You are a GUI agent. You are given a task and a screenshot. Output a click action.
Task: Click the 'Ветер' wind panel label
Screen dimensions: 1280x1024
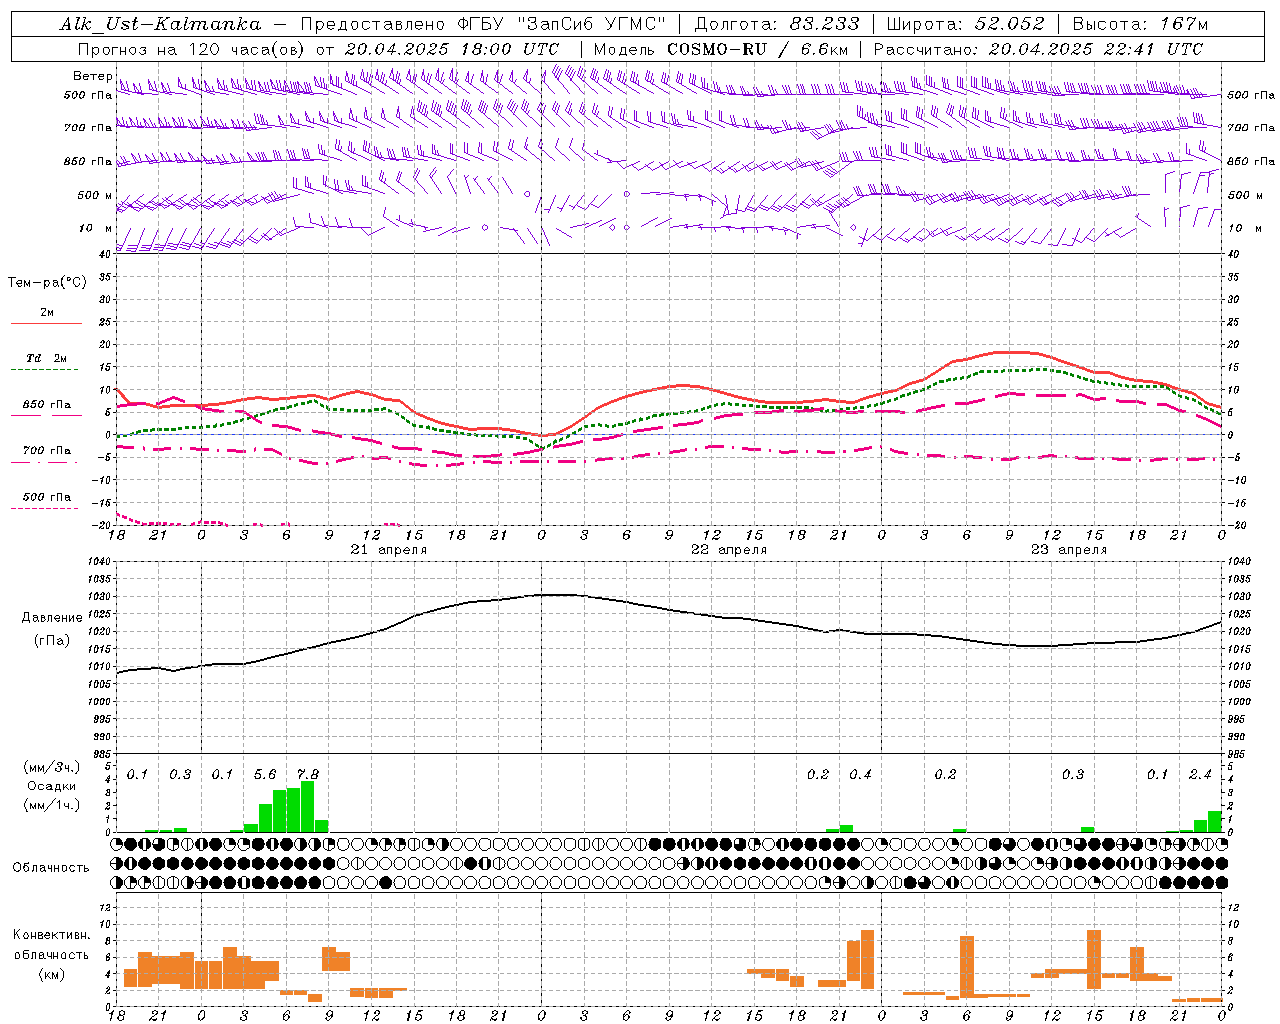92,76
